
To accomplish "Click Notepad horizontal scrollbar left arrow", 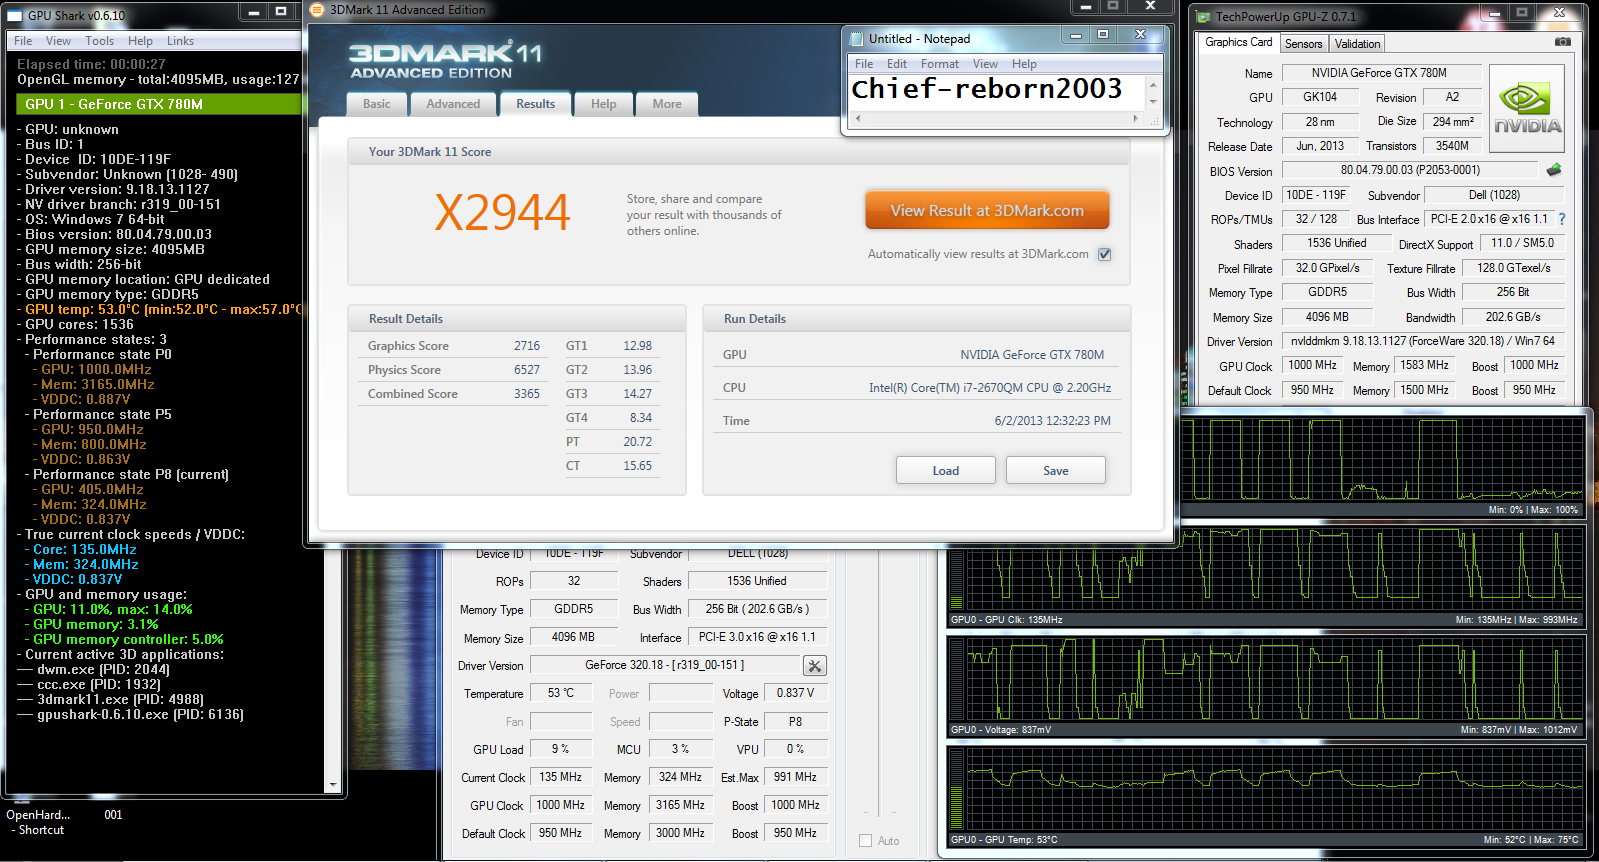I will pyautogui.click(x=857, y=118).
